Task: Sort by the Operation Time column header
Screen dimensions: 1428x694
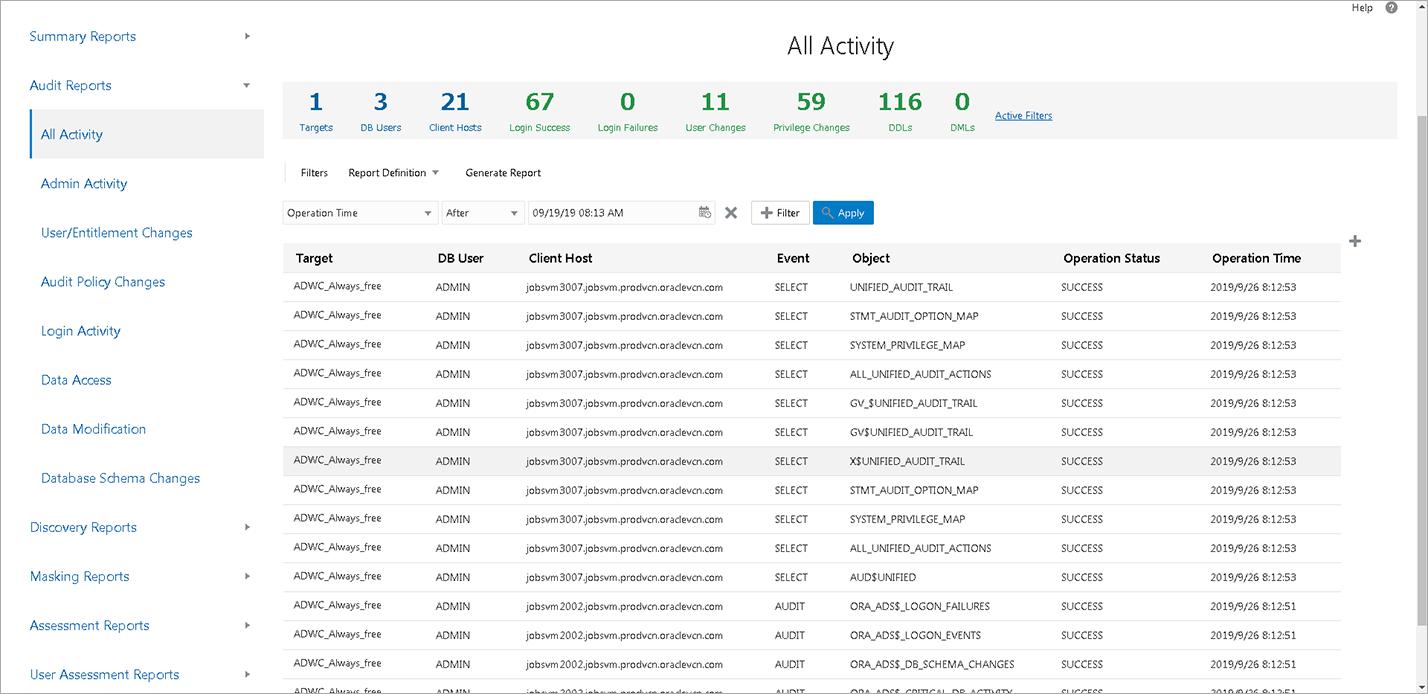Action: [1256, 258]
